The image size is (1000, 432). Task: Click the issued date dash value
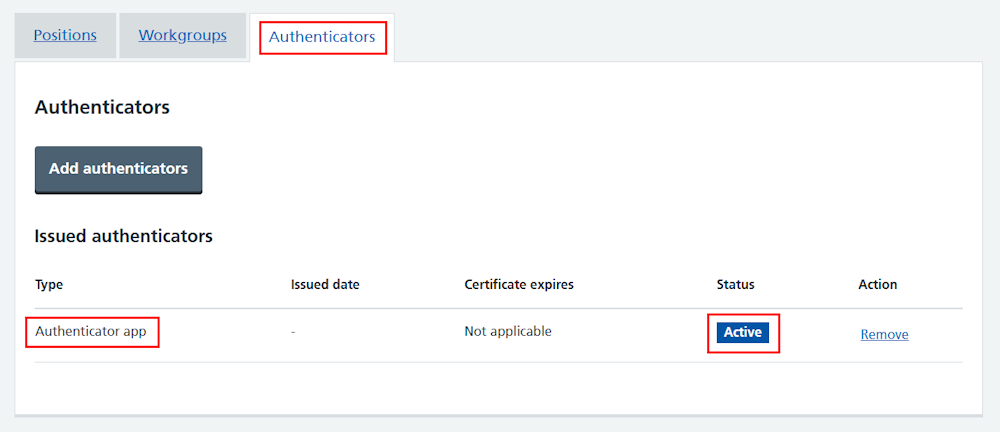293,332
